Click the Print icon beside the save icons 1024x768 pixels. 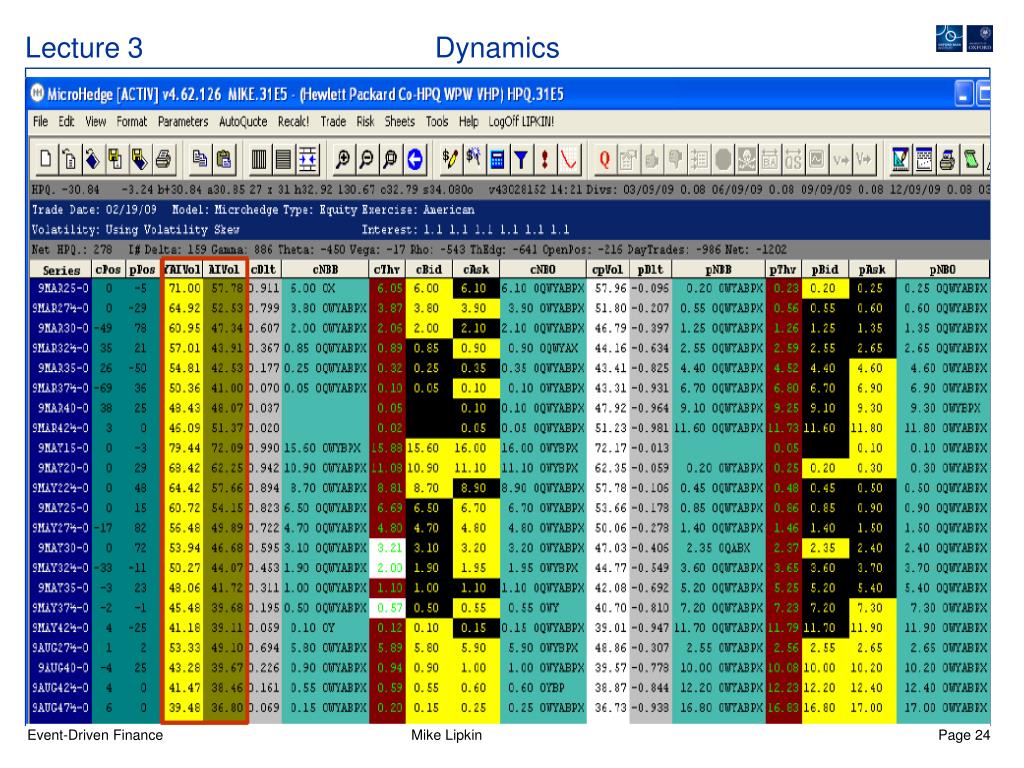click(163, 159)
